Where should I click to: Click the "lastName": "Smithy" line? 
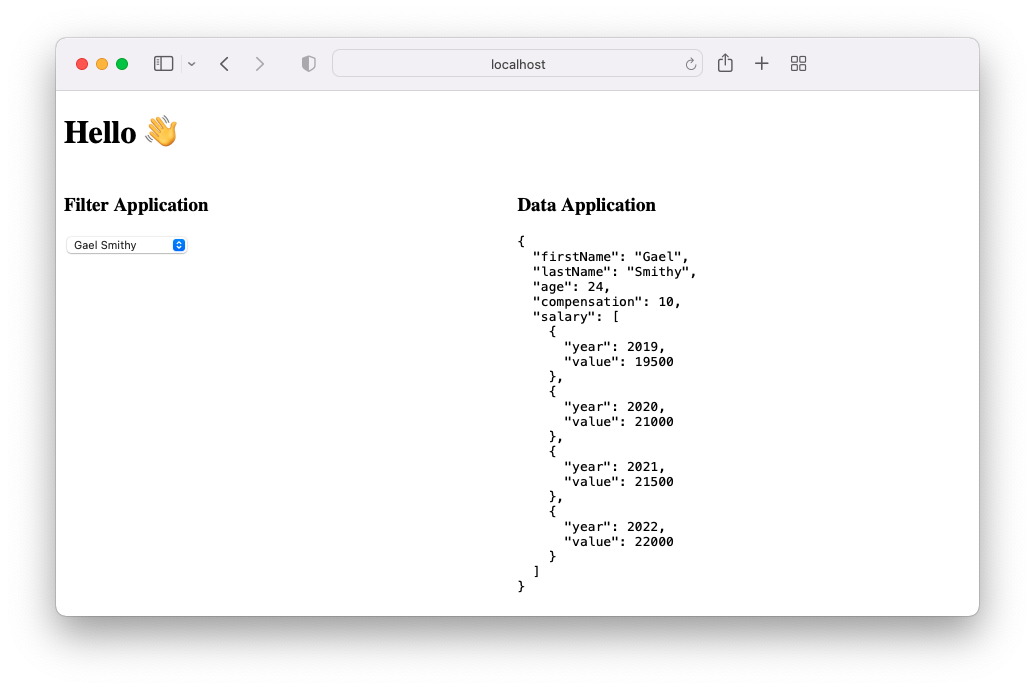[615, 271]
